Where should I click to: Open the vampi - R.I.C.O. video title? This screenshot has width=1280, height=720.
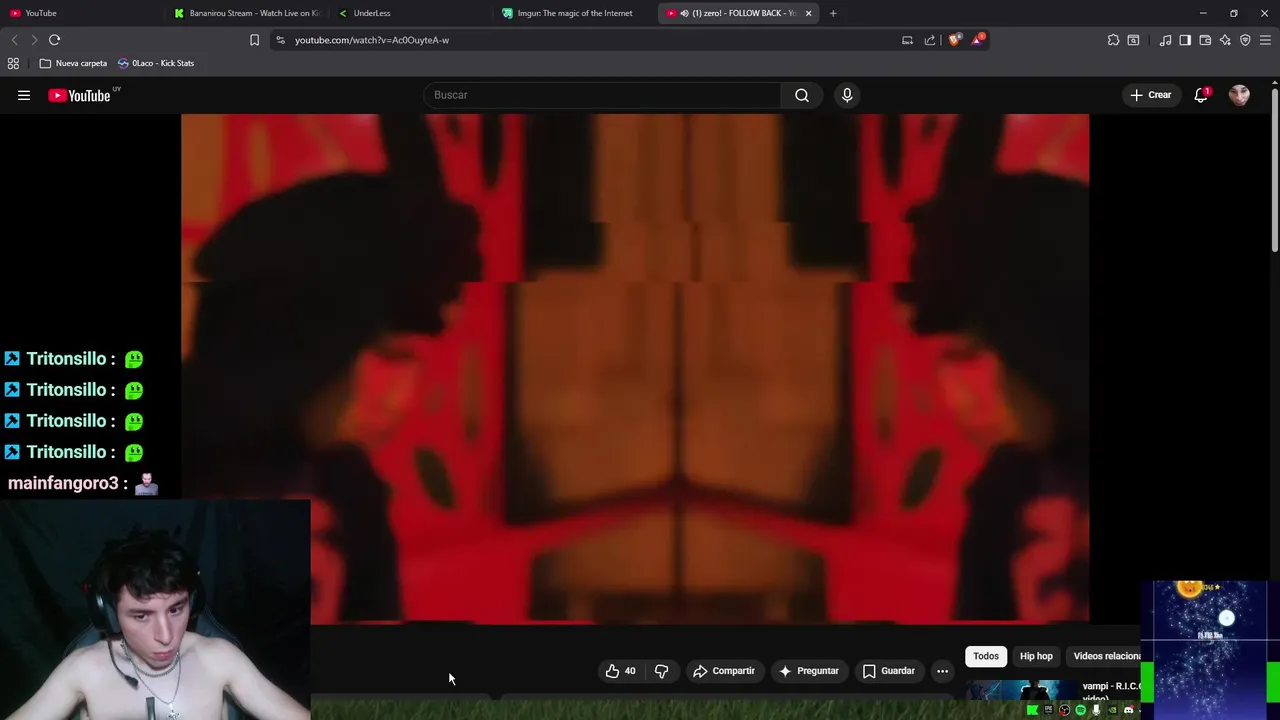coord(1111,692)
